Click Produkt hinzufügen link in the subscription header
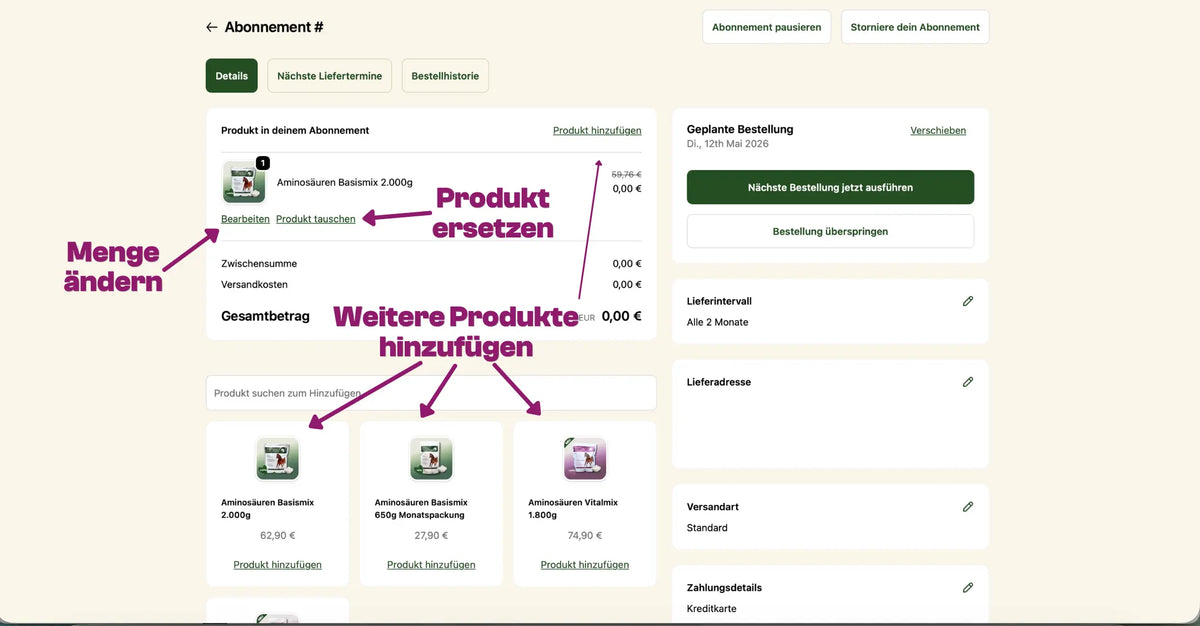This screenshot has height=626, width=1200. 597,130
